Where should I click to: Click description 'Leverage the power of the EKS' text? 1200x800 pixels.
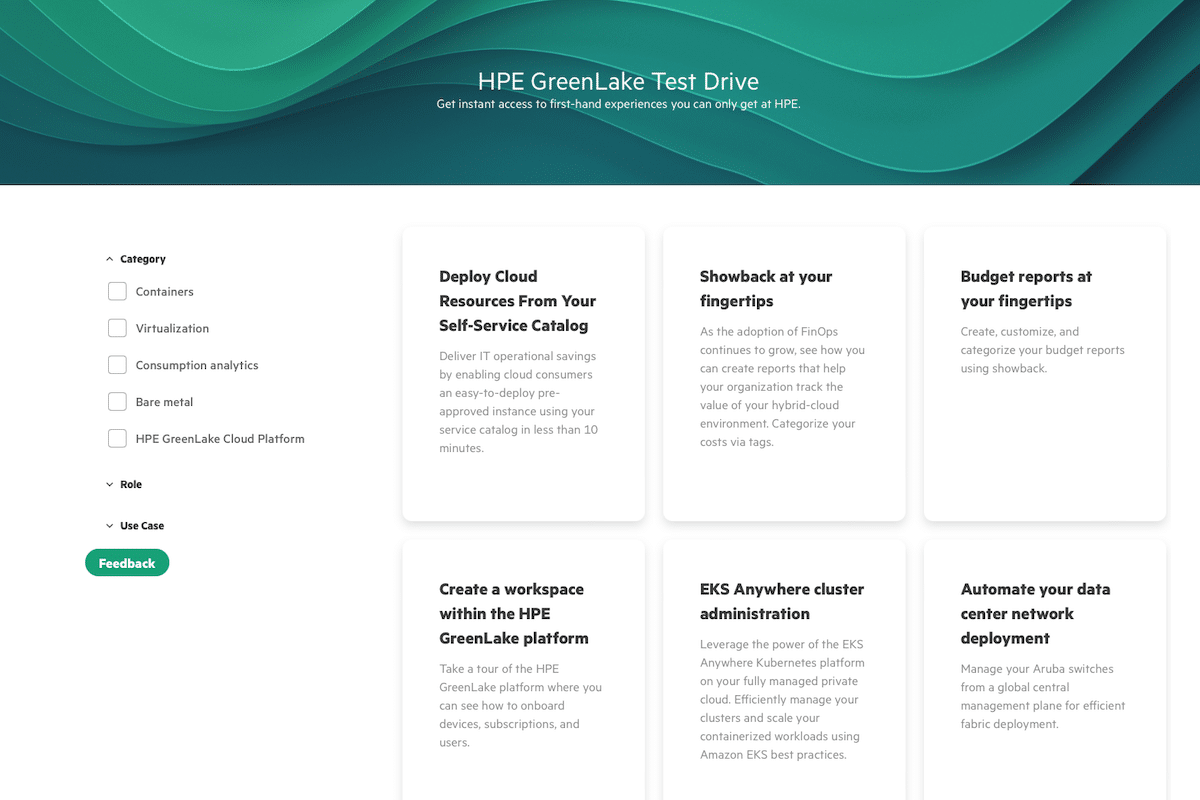pos(782,699)
